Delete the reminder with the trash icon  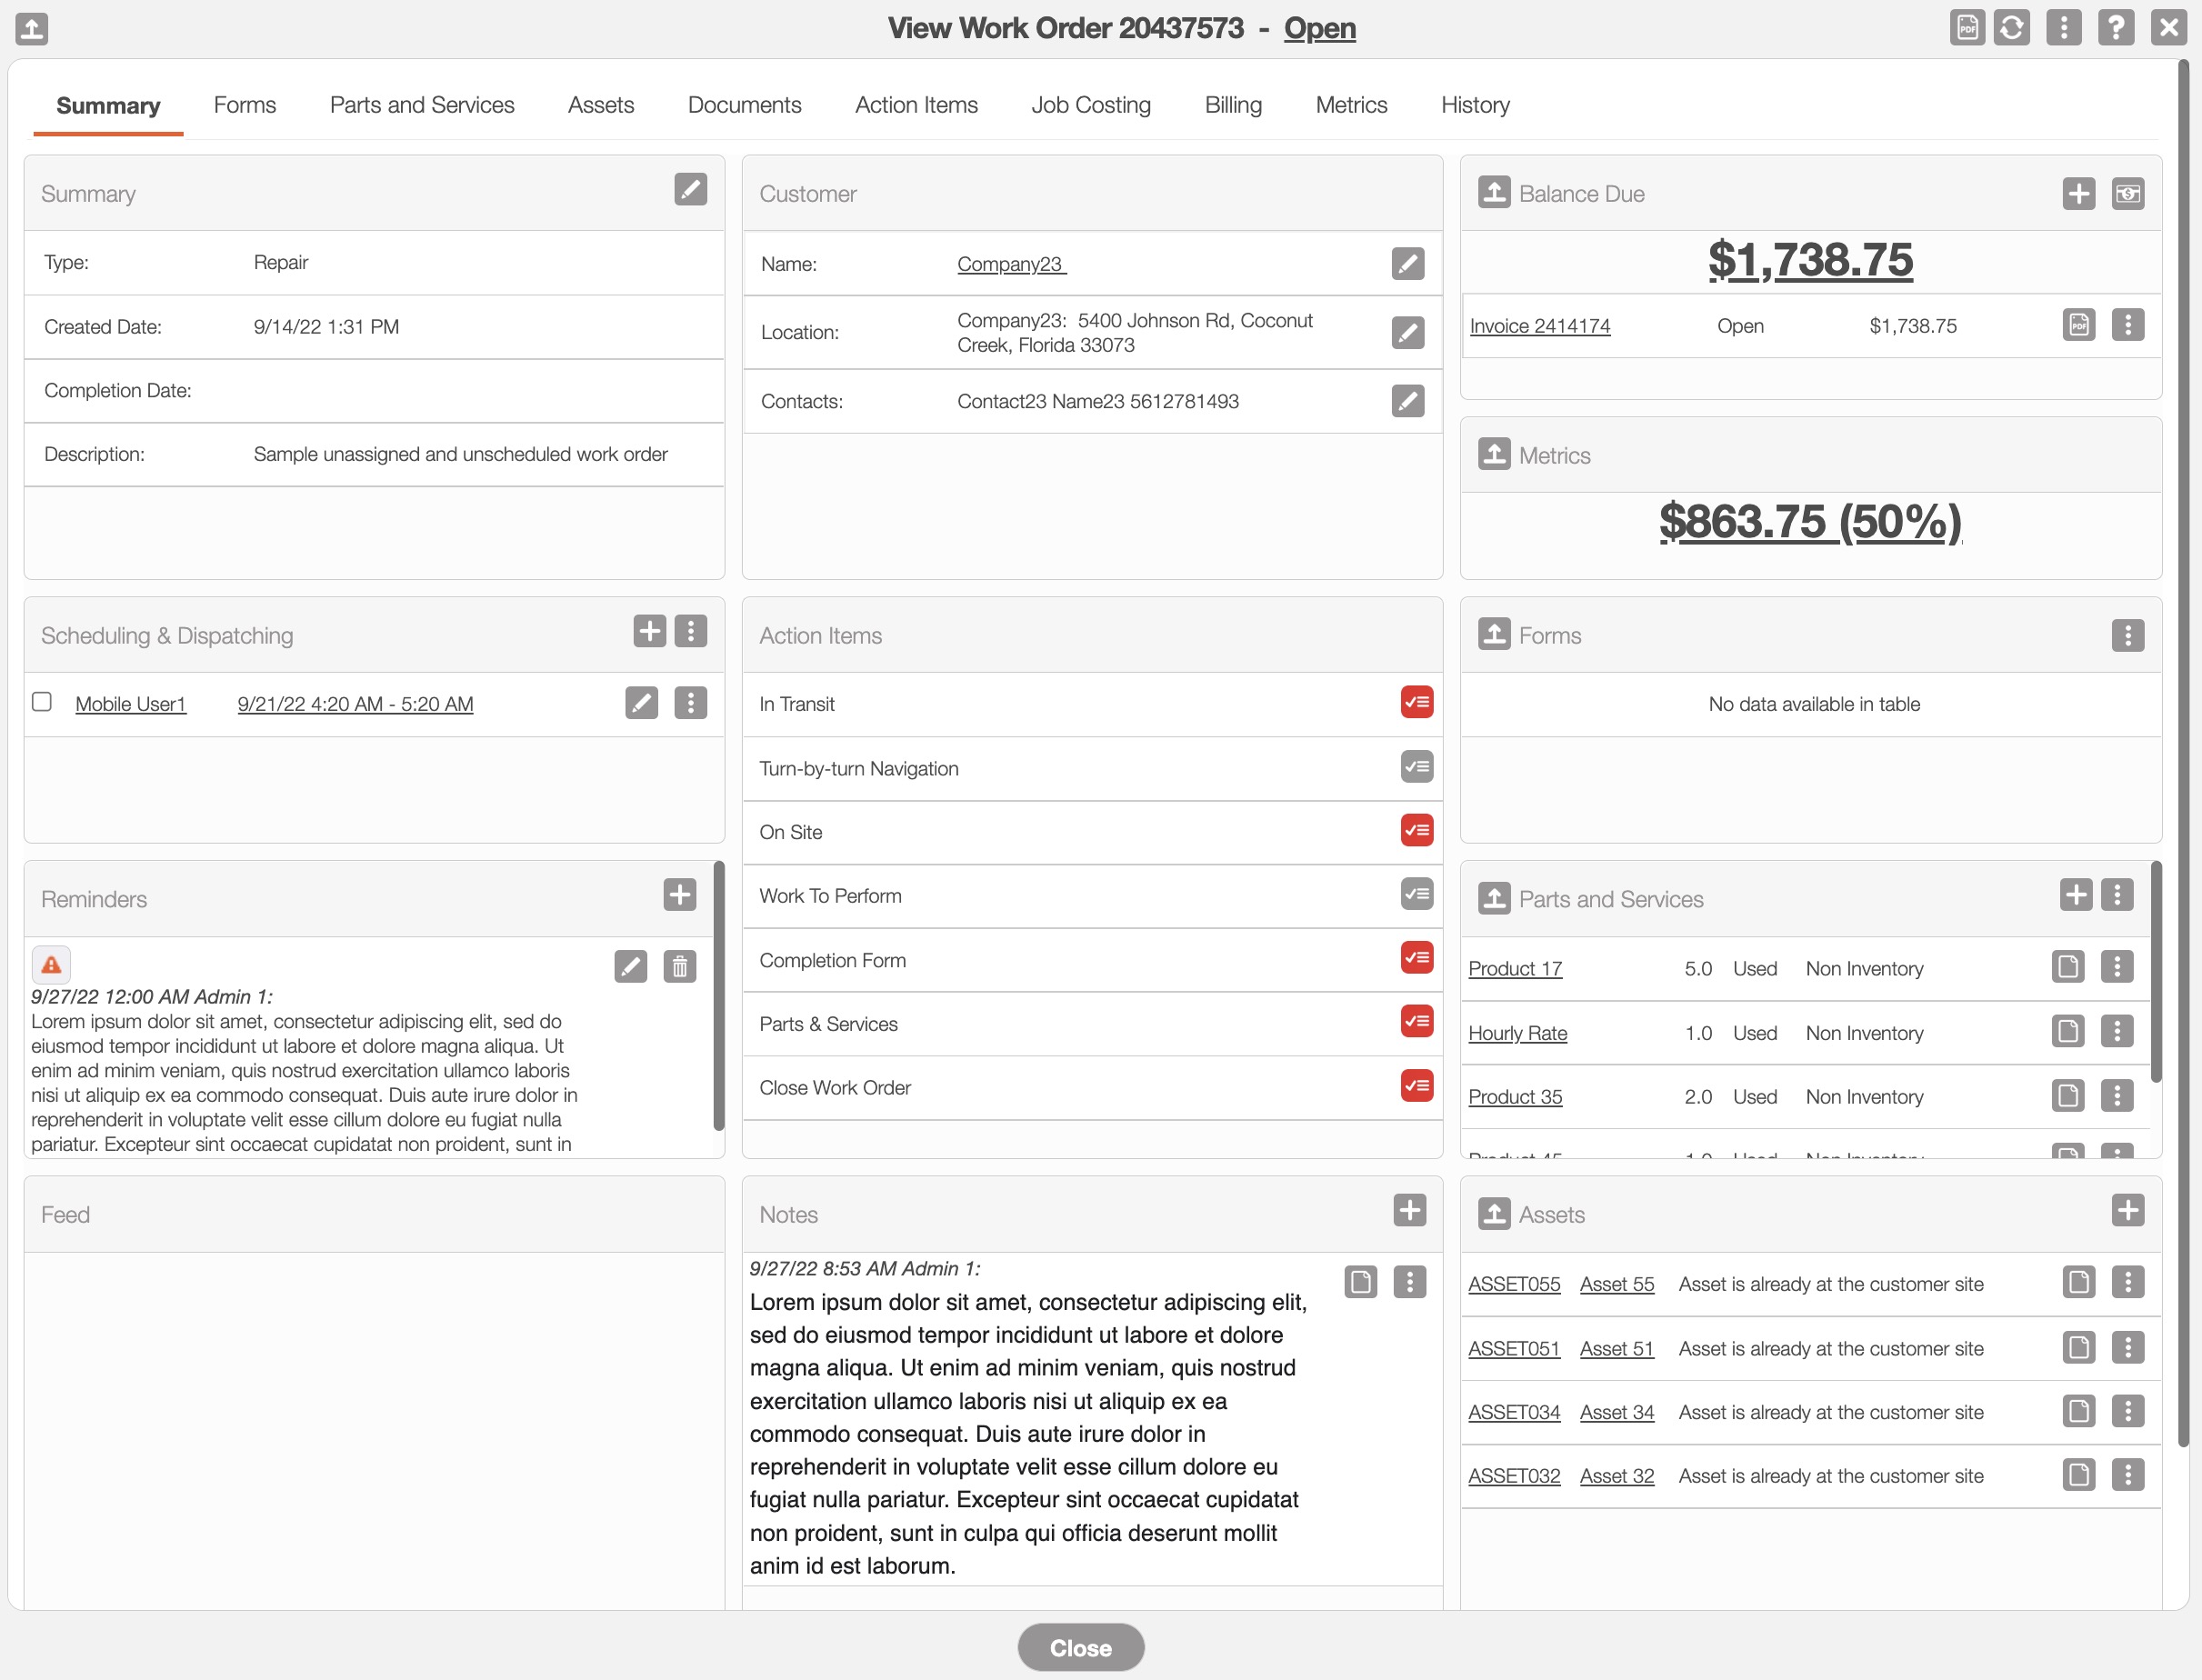[x=679, y=966]
